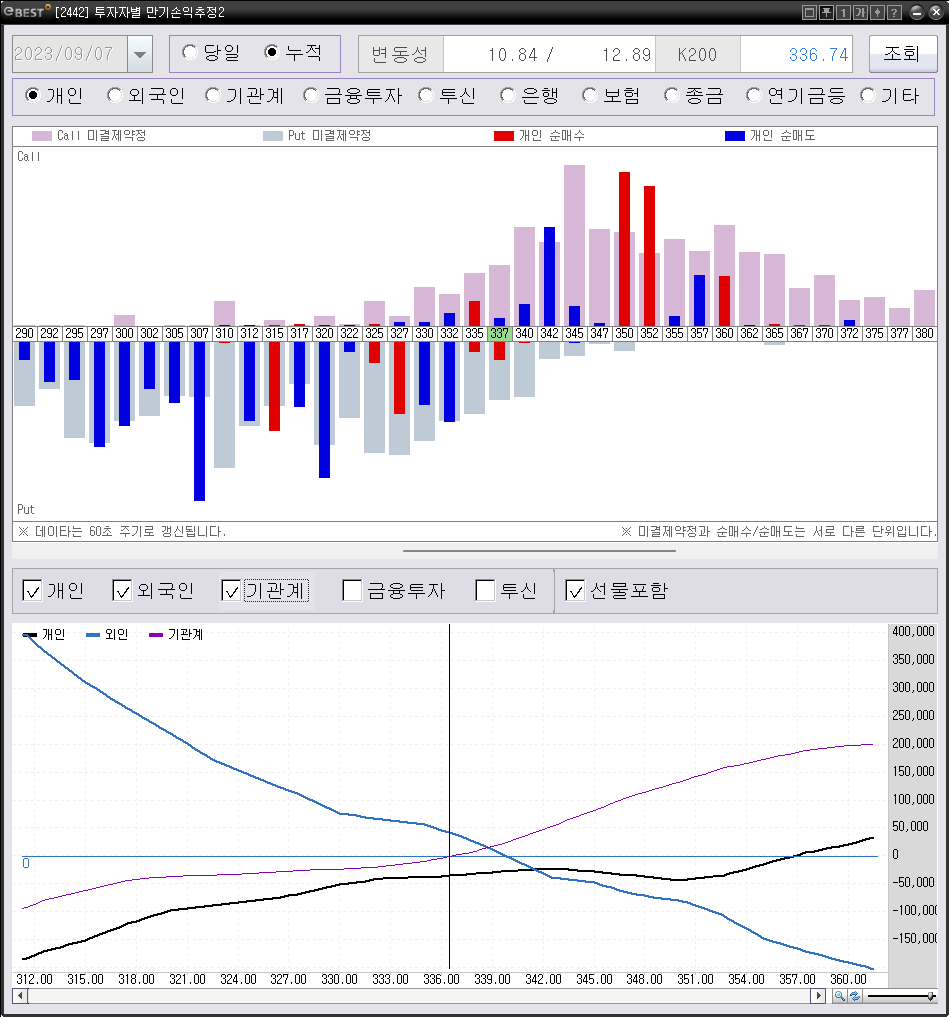Image resolution: width=949 pixels, height=1017 pixels.
Task: Select the 금융투자 investor radio button
Action: [x=311, y=95]
